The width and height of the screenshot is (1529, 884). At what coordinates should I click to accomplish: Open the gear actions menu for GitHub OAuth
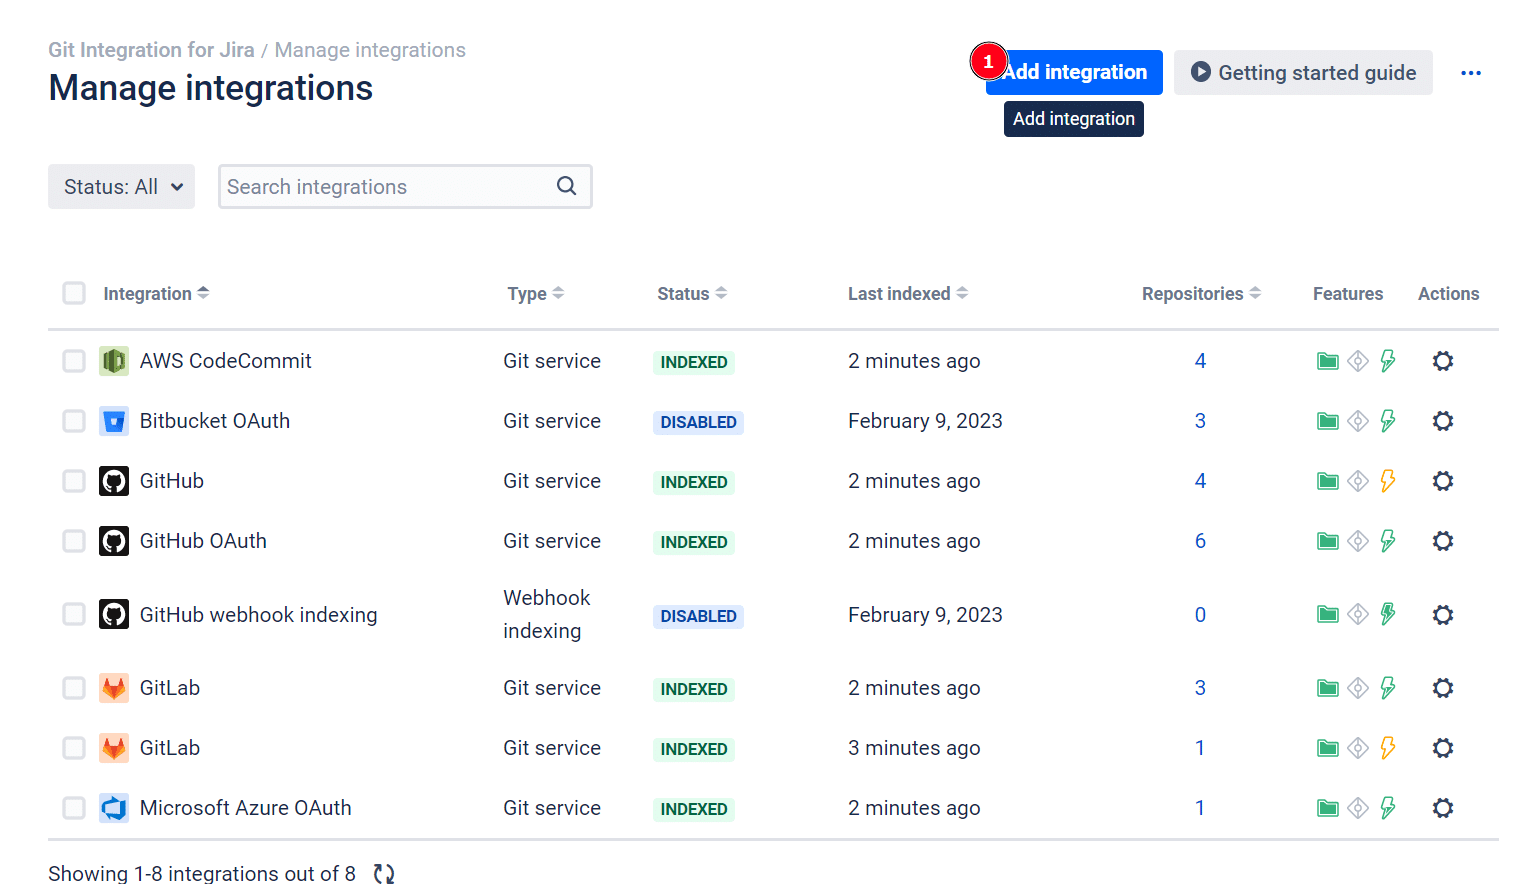point(1442,541)
